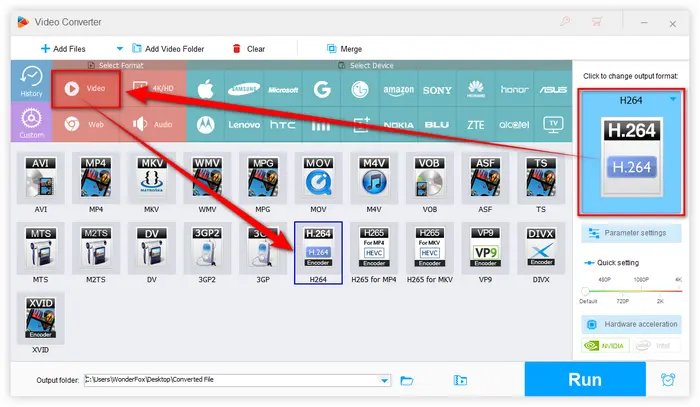Image resolution: width=700 pixels, height=407 pixels.
Task: Choose the Microsoft device brand
Action: point(283,89)
